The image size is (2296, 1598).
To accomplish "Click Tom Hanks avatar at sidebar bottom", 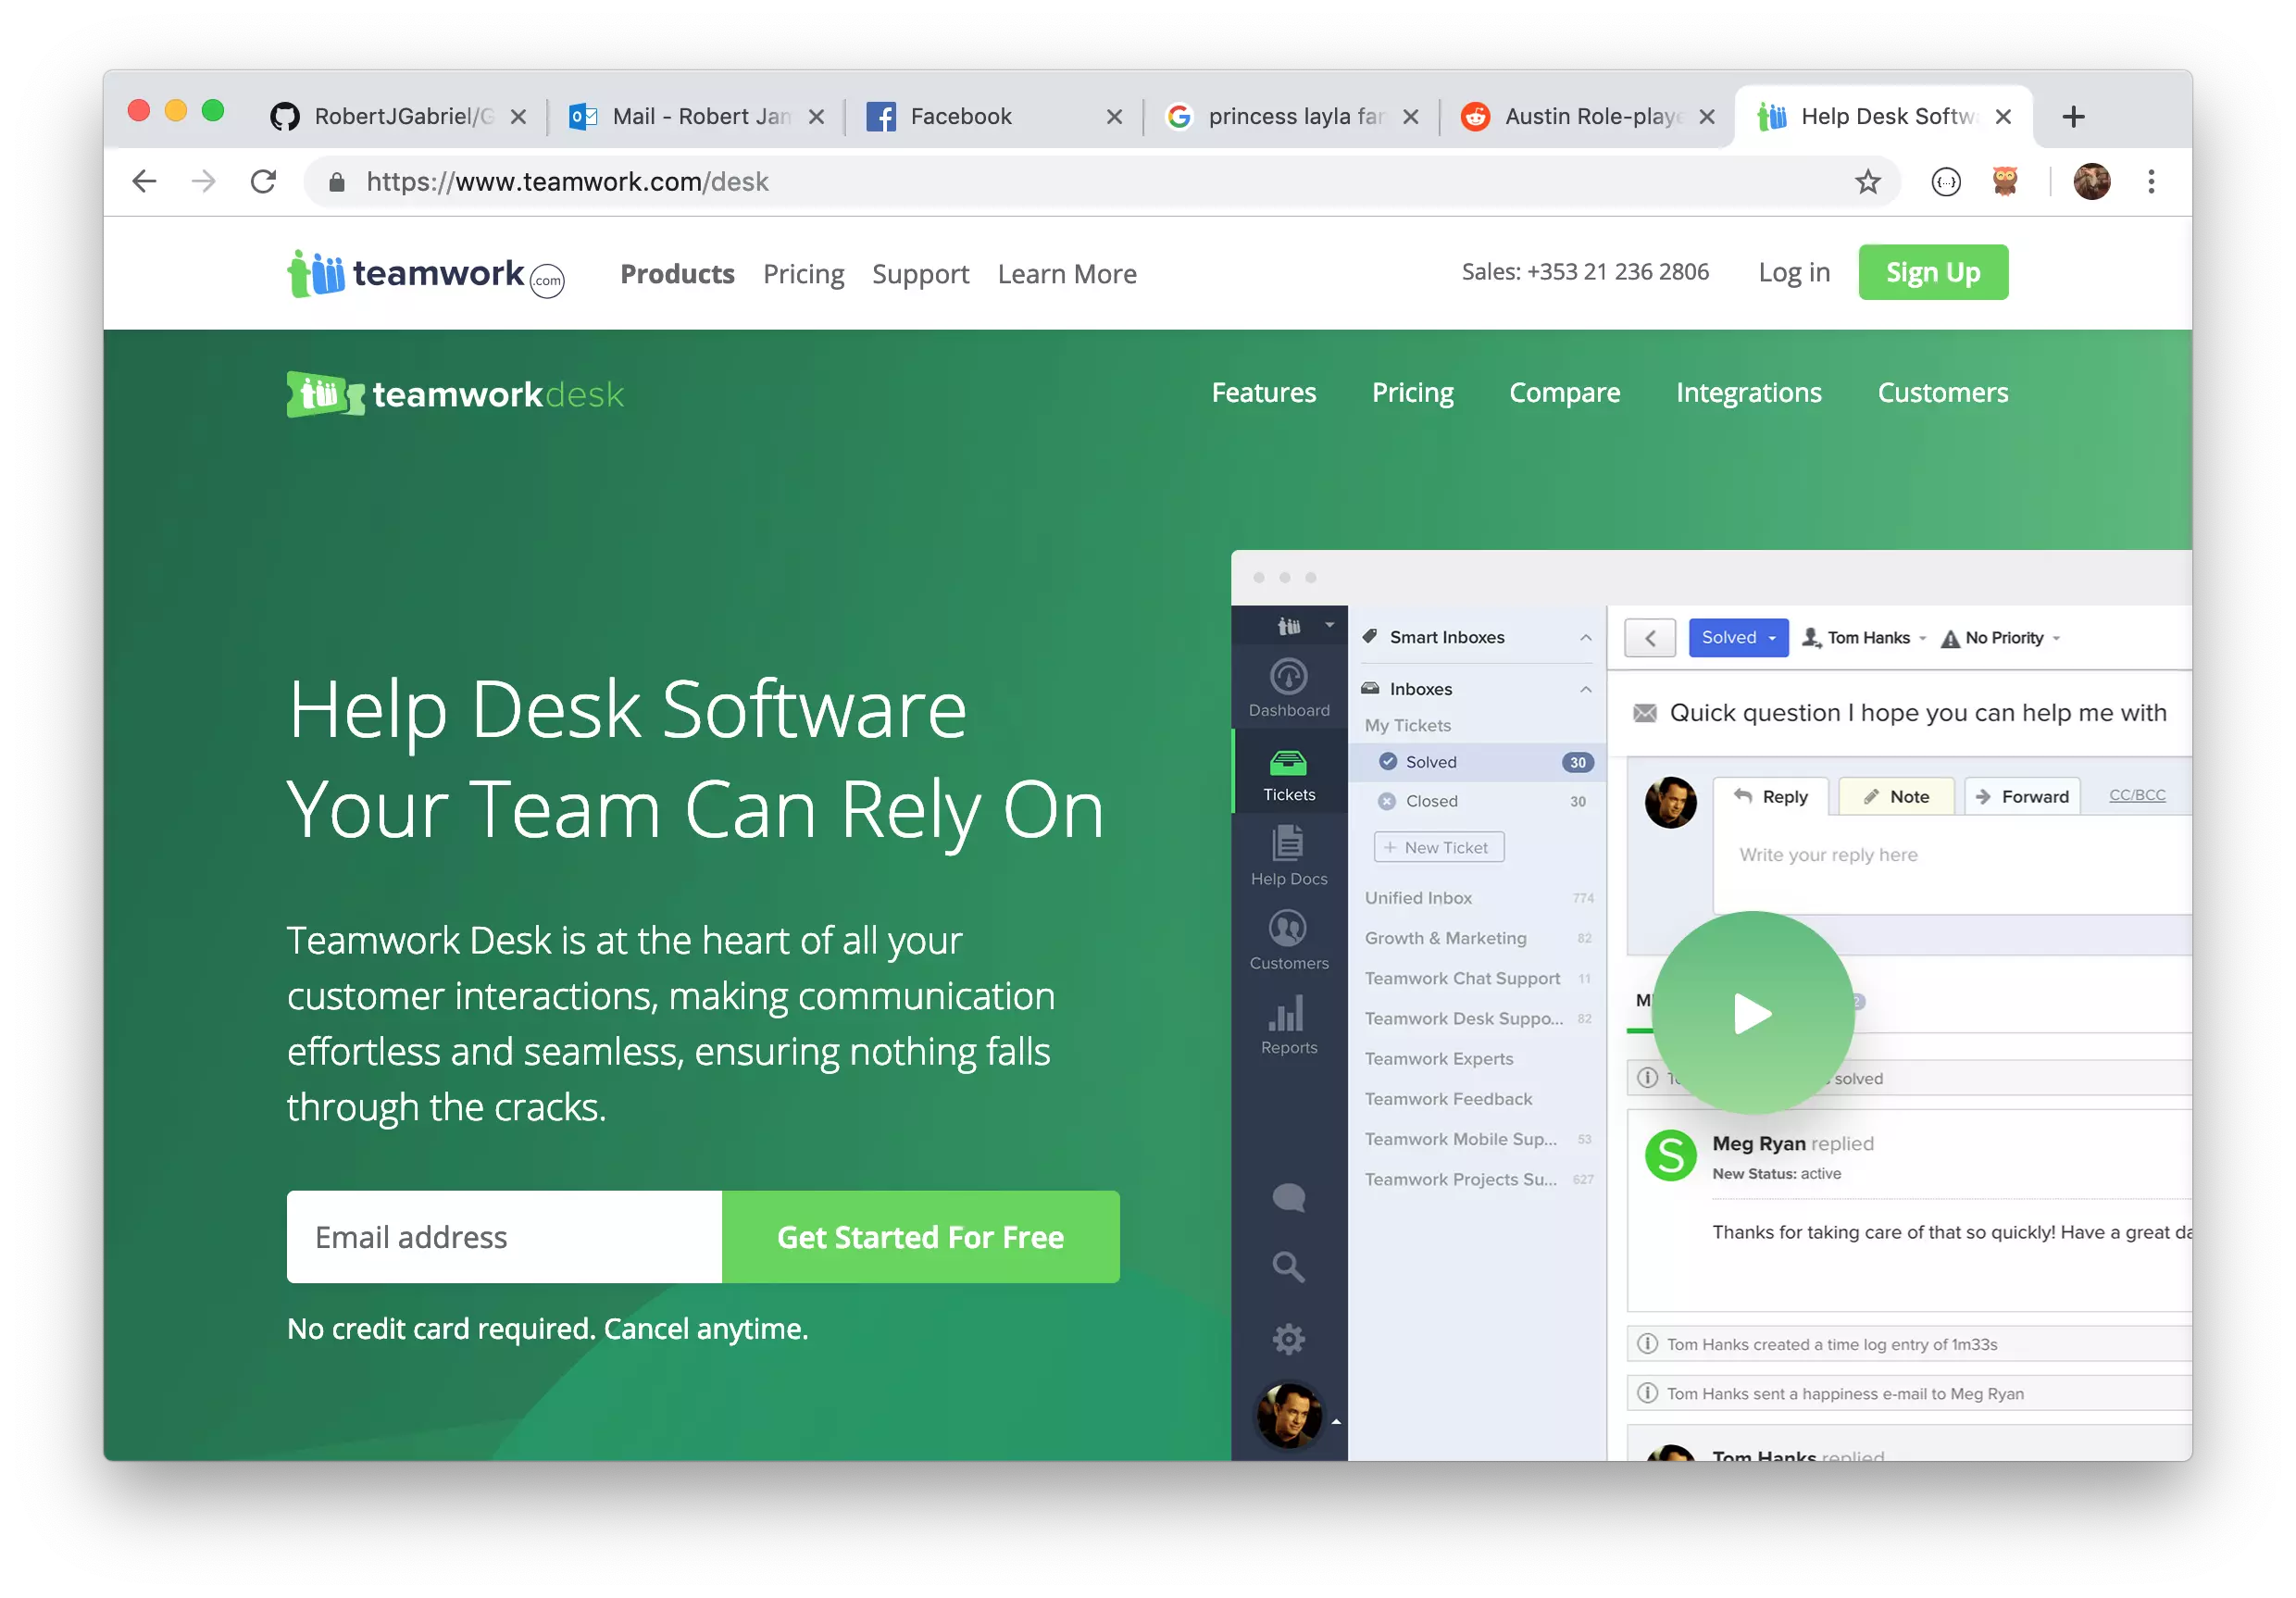I will [x=1288, y=1415].
